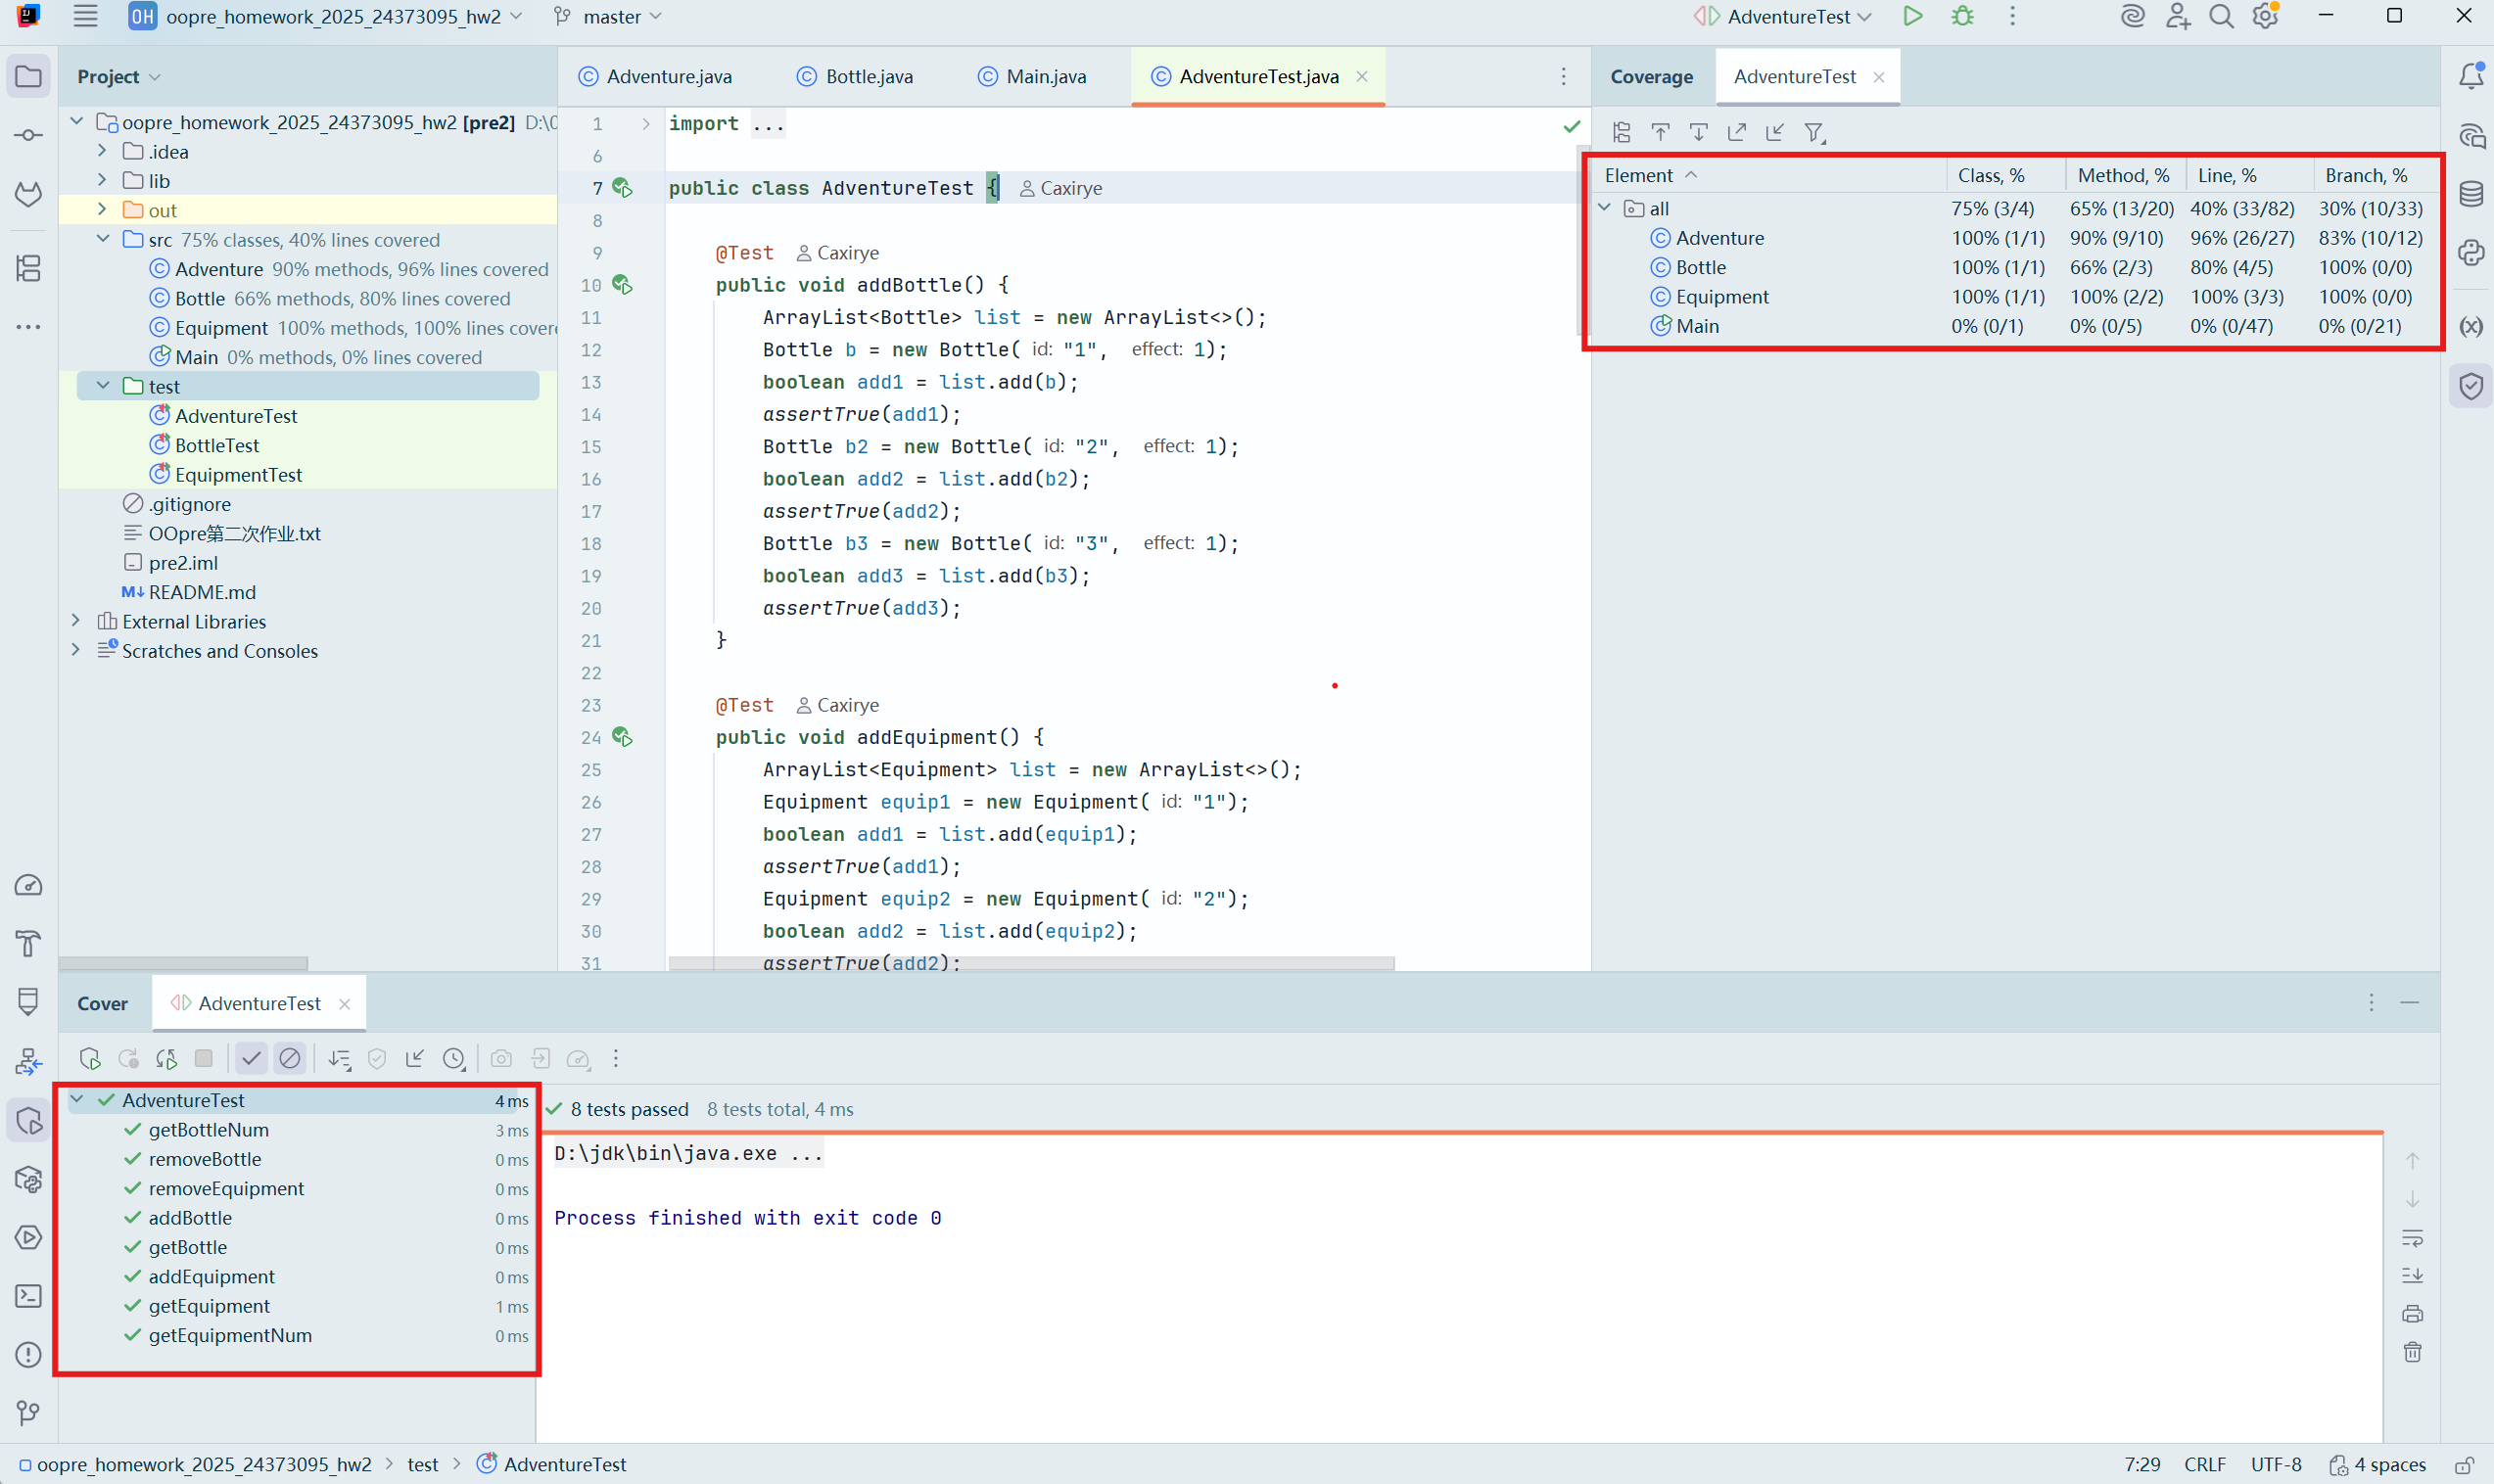
Task: Toggle Show Ignored tests button
Action: pyautogui.click(x=290, y=1058)
